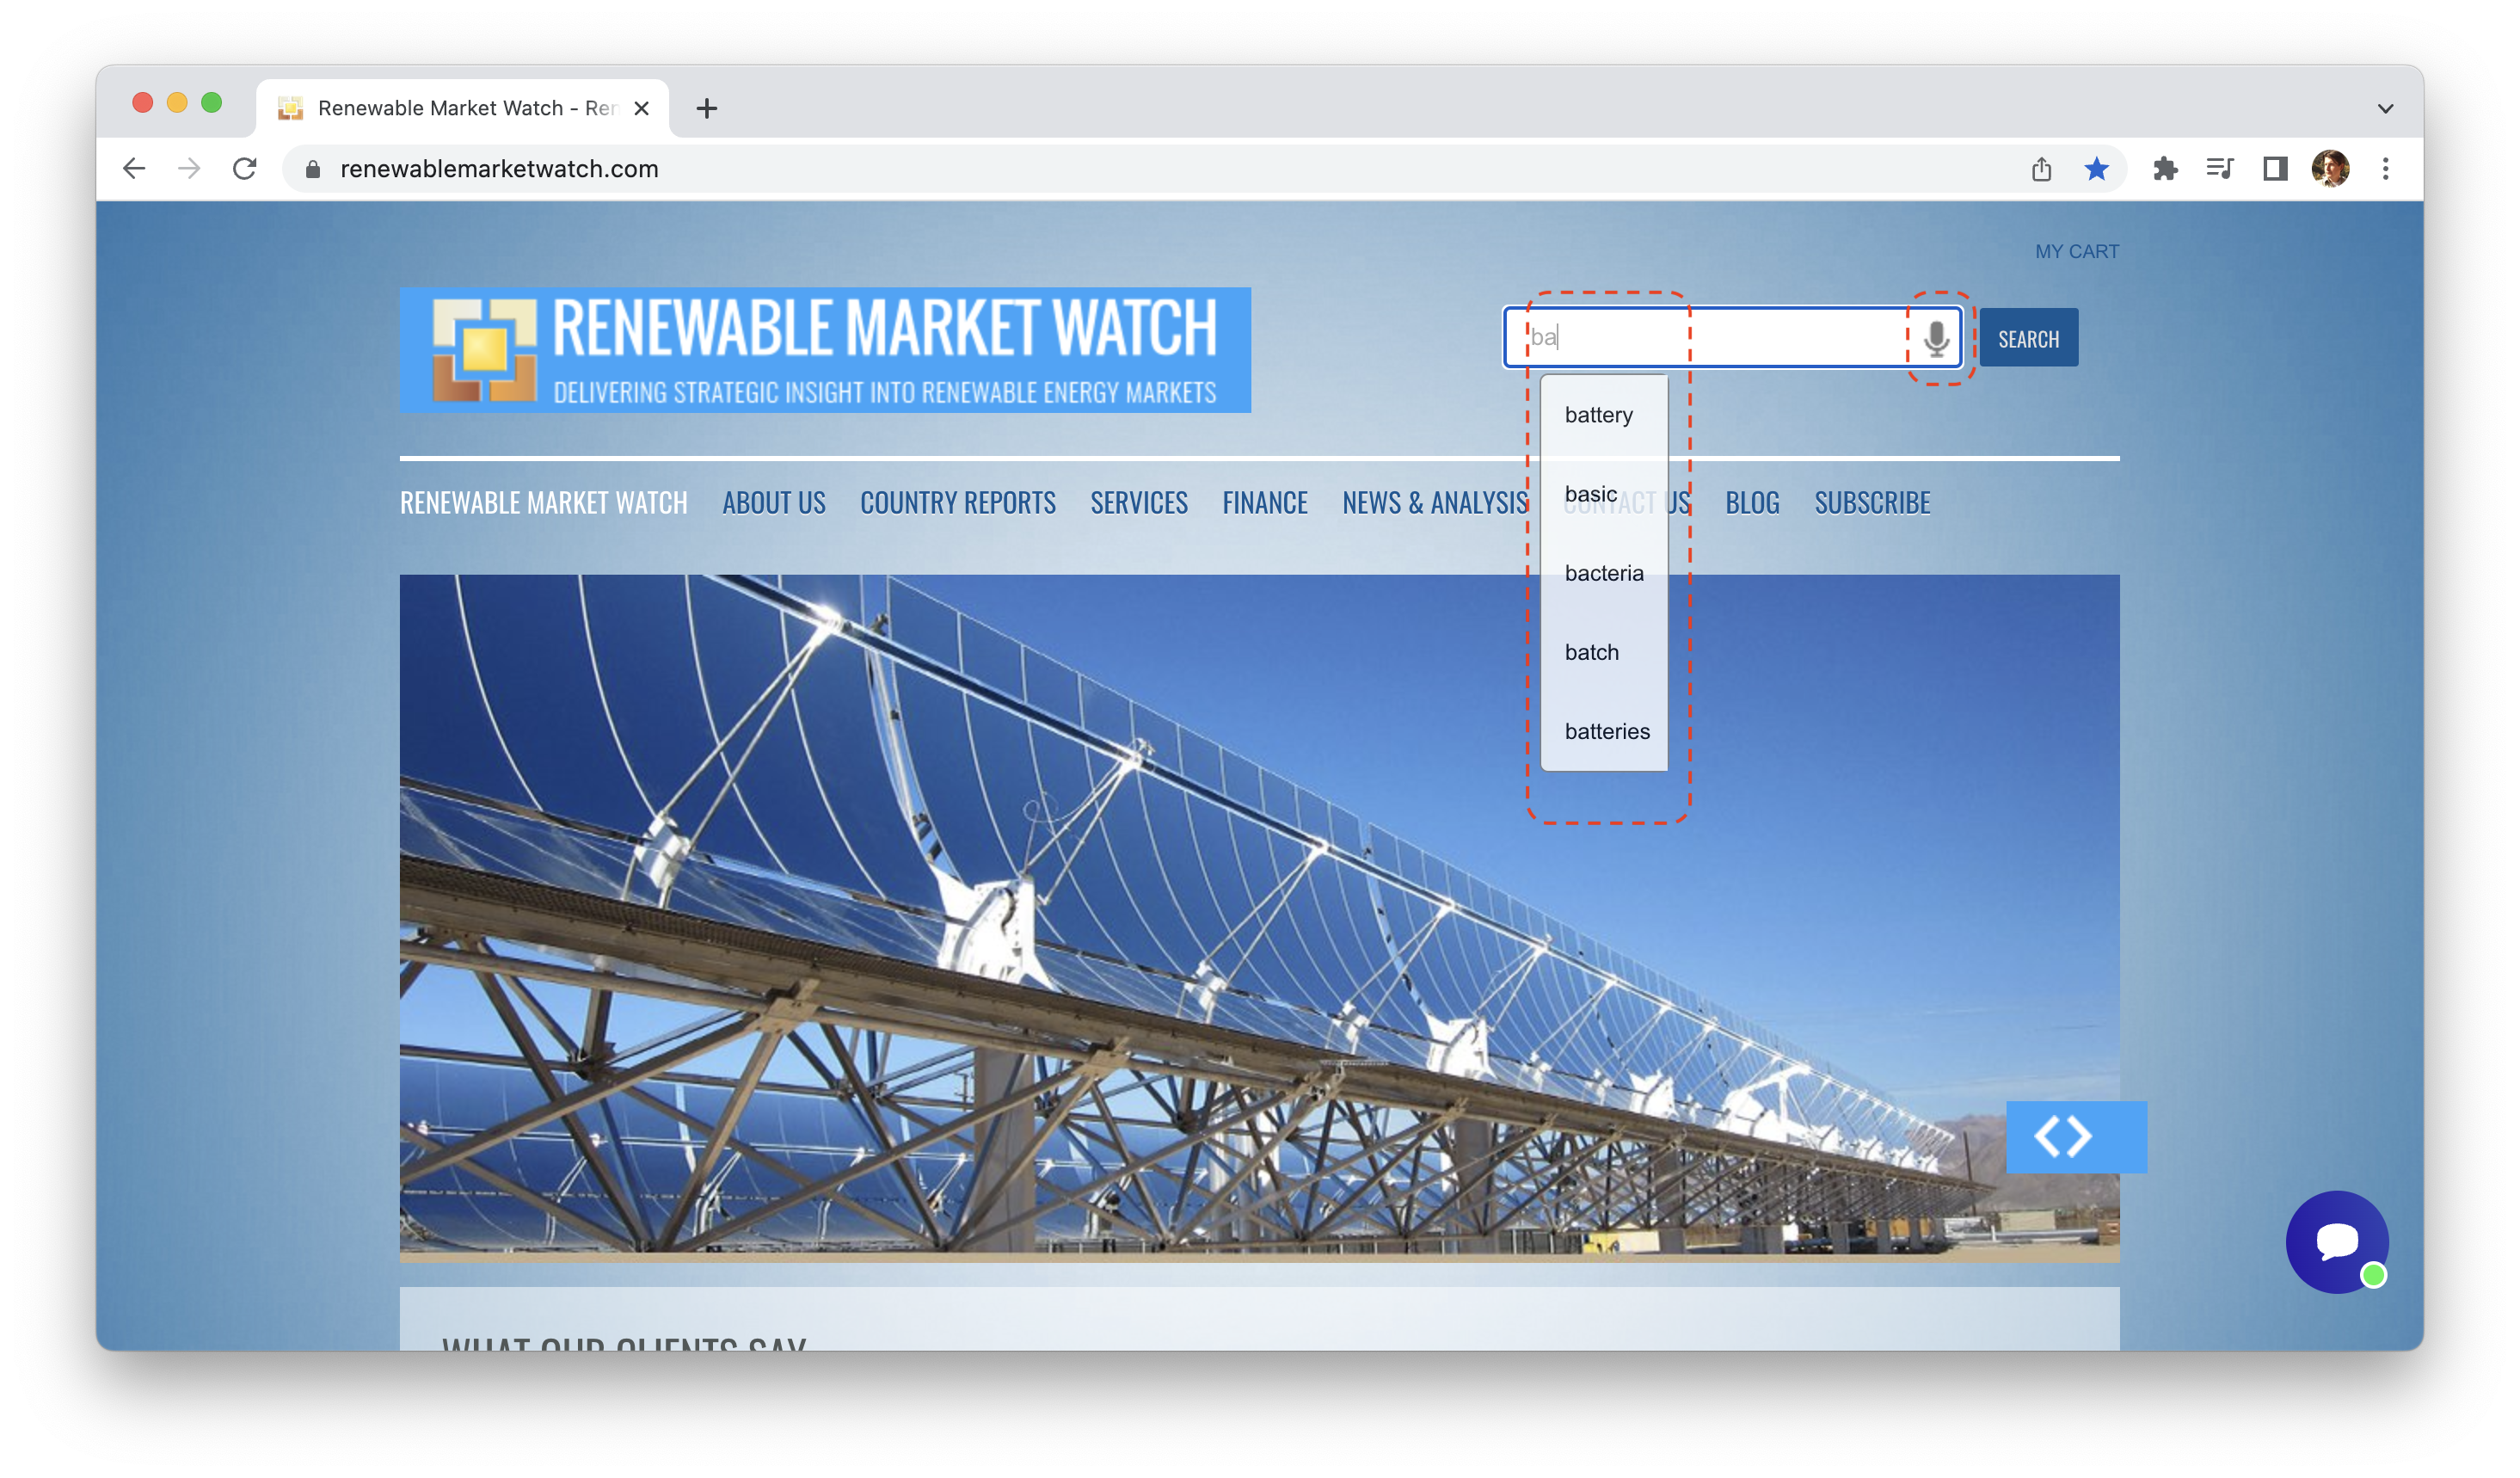Click the Renewable Market Watch logo banner

(825, 350)
